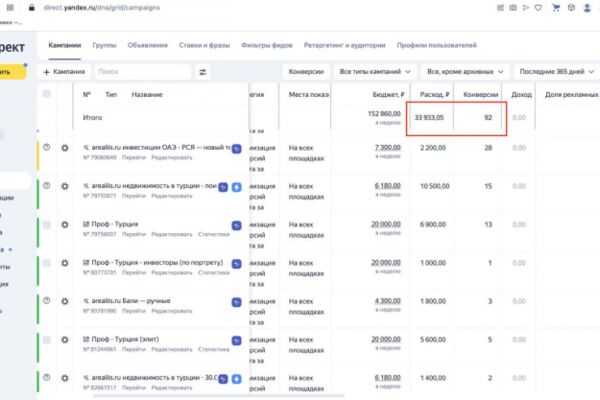Click status circle icon for недвижимость в турции - 30.0

pyautogui.click(x=47, y=377)
